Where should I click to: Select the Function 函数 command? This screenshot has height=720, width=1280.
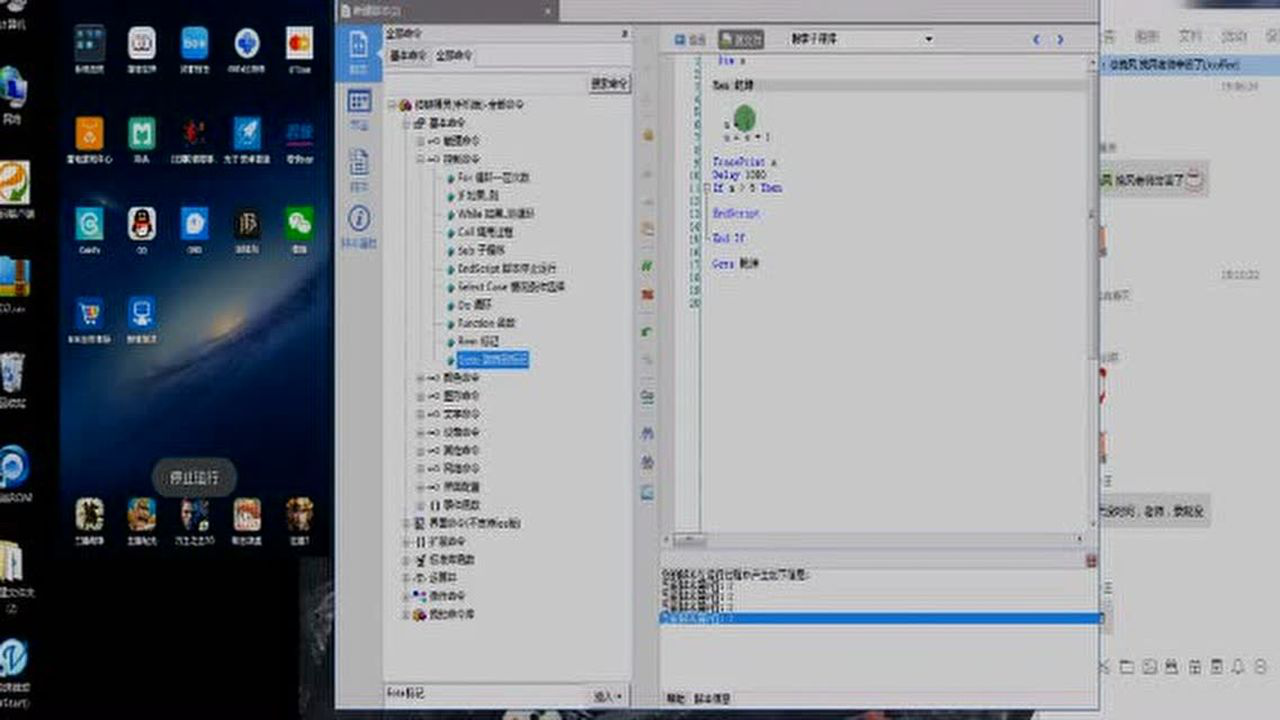(x=486, y=323)
